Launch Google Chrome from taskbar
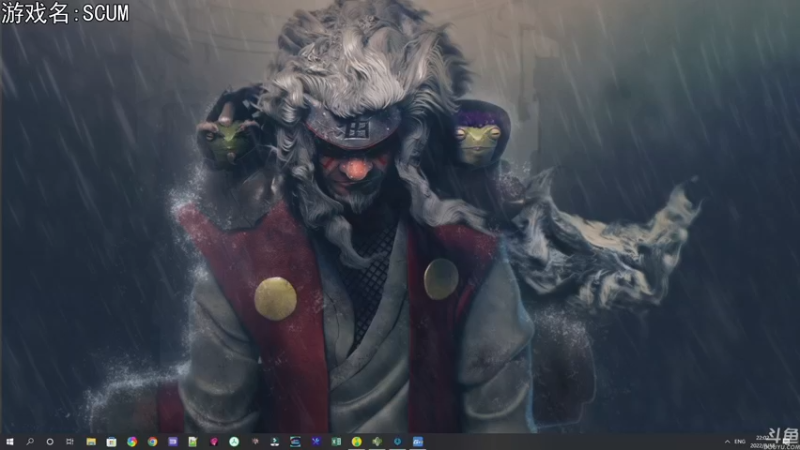The width and height of the screenshot is (800, 450). (152, 442)
